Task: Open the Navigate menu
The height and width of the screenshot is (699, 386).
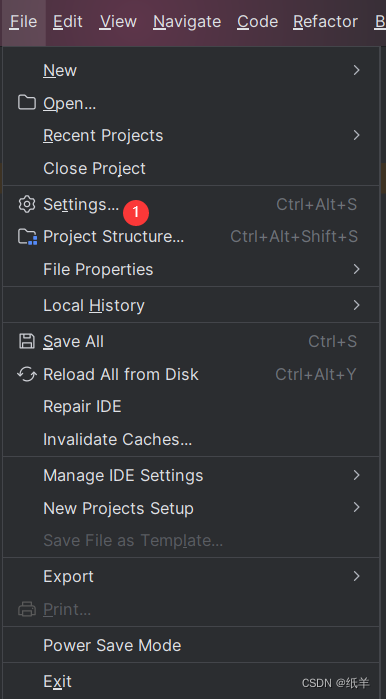Action: point(187,21)
